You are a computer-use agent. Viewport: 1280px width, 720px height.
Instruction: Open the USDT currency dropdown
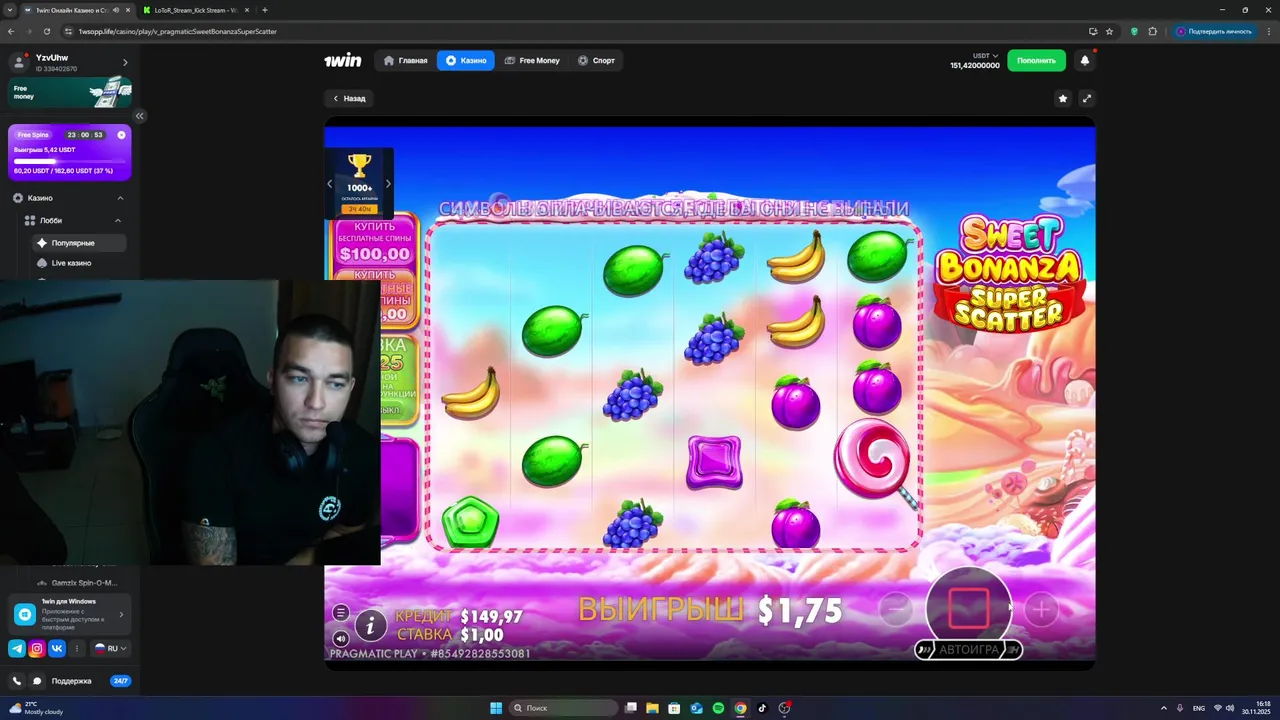984,56
